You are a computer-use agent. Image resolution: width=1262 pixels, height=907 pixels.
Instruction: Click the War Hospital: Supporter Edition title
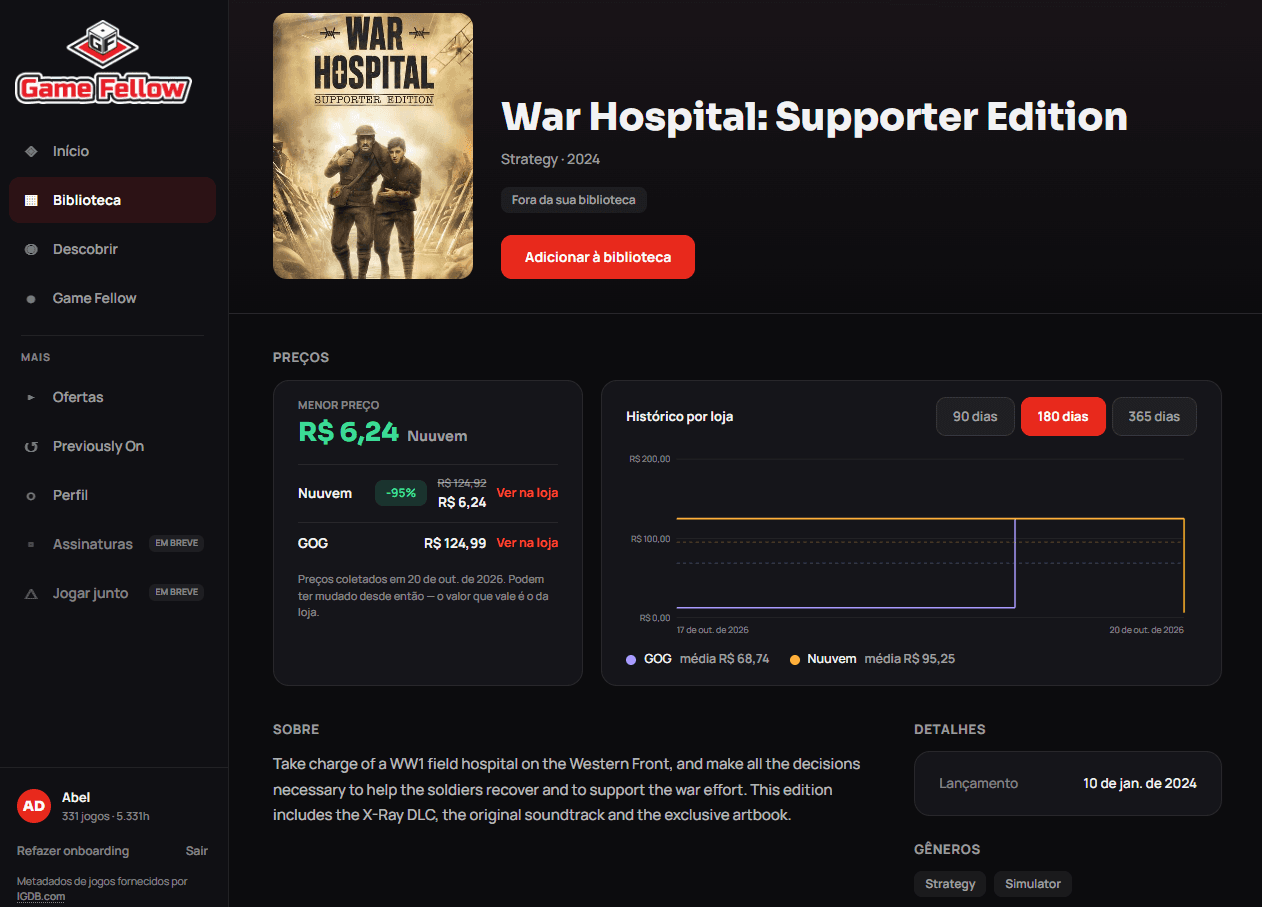point(814,117)
